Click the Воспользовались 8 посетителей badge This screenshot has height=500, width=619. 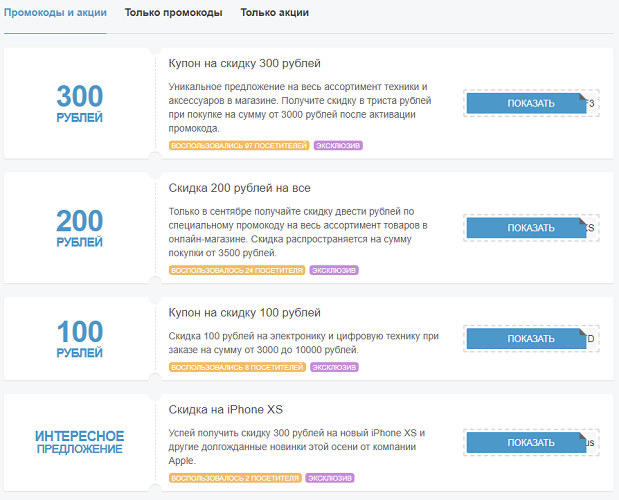point(237,367)
